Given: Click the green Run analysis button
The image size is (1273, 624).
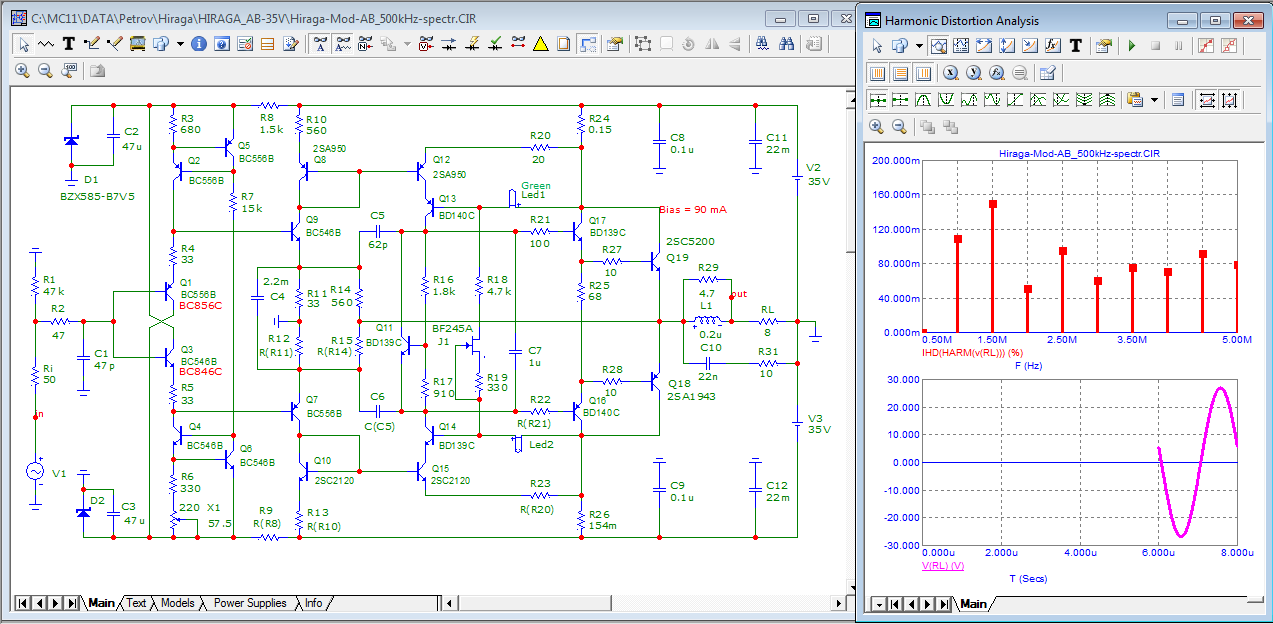Looking at the screenshot, I should pyautogui.click(x=1131, y=46).
